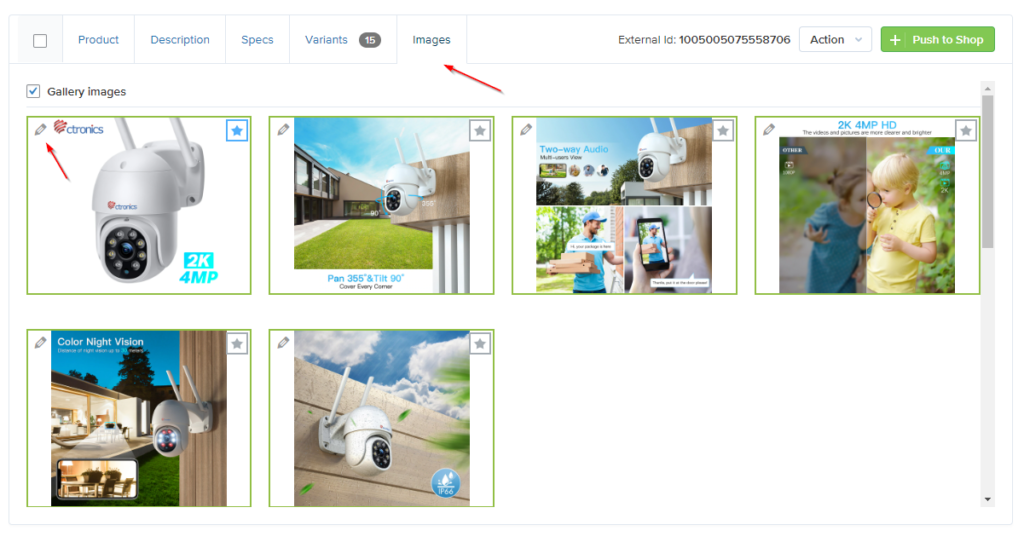Toggle the Gallery images checkbox
Viewport: 1024px width, 542px height.
tap(33, 92)
